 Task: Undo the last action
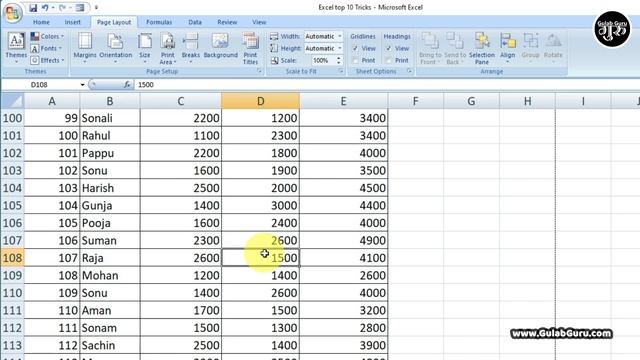(x=45, y=7)
